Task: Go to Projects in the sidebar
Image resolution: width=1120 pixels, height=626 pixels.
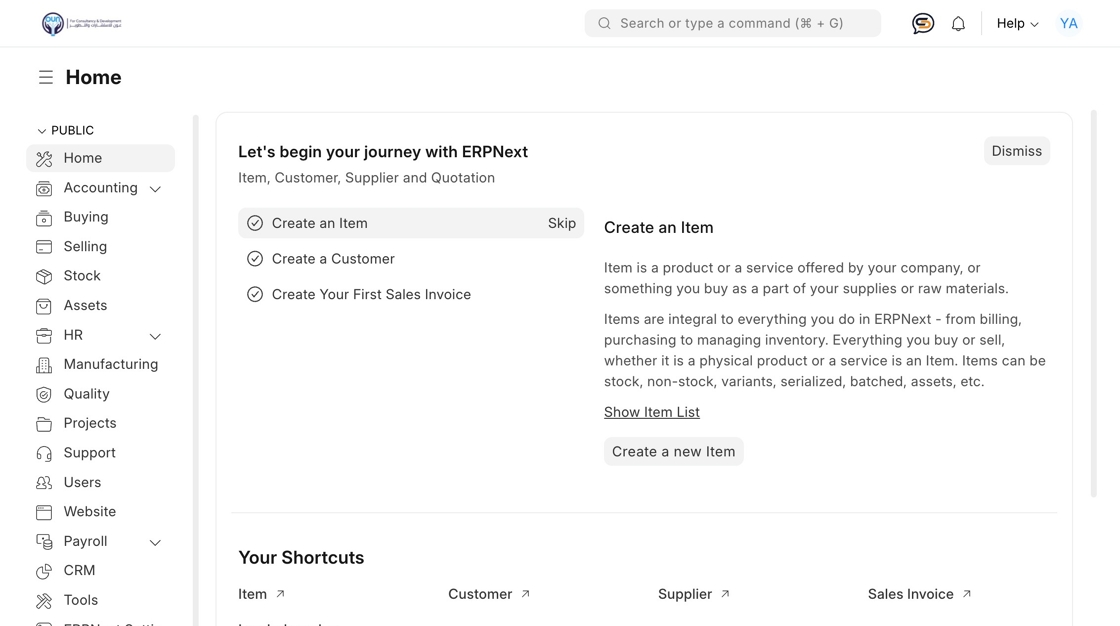Action: 90,424
